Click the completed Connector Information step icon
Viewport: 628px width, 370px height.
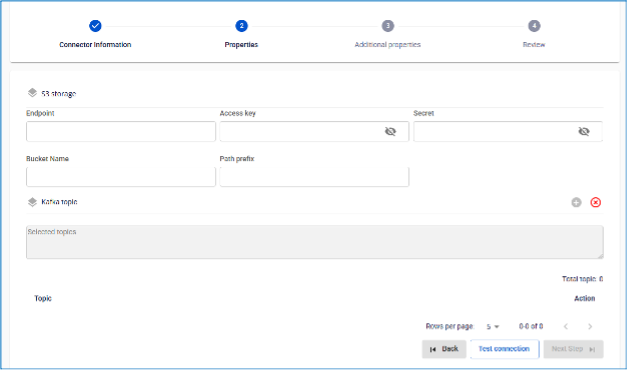point(95,26)
